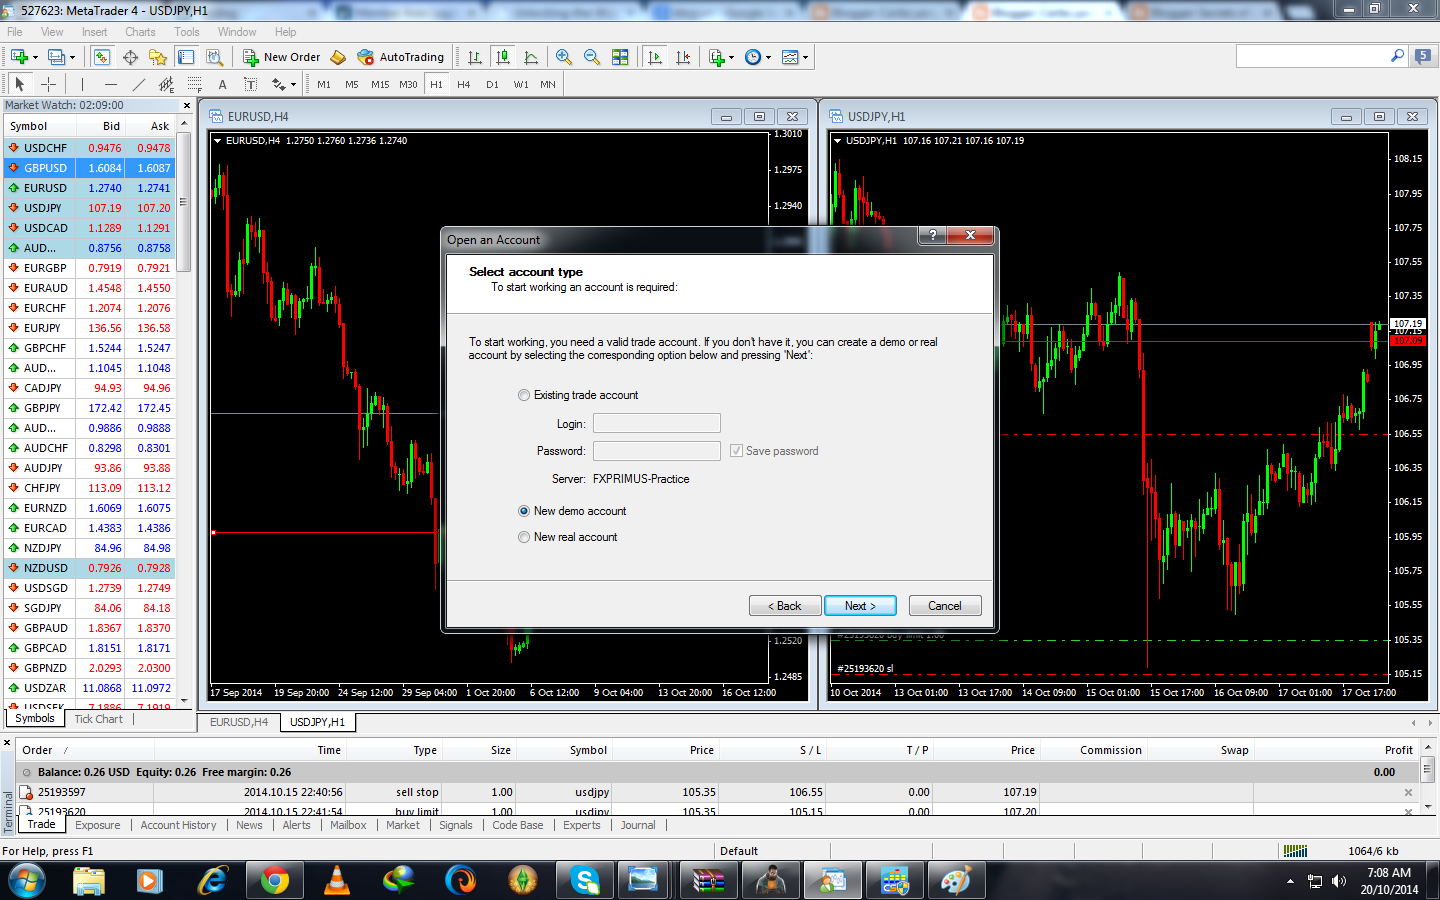
Task: Click Cancel in Open an Account dialog
Action: pos(945,606)
